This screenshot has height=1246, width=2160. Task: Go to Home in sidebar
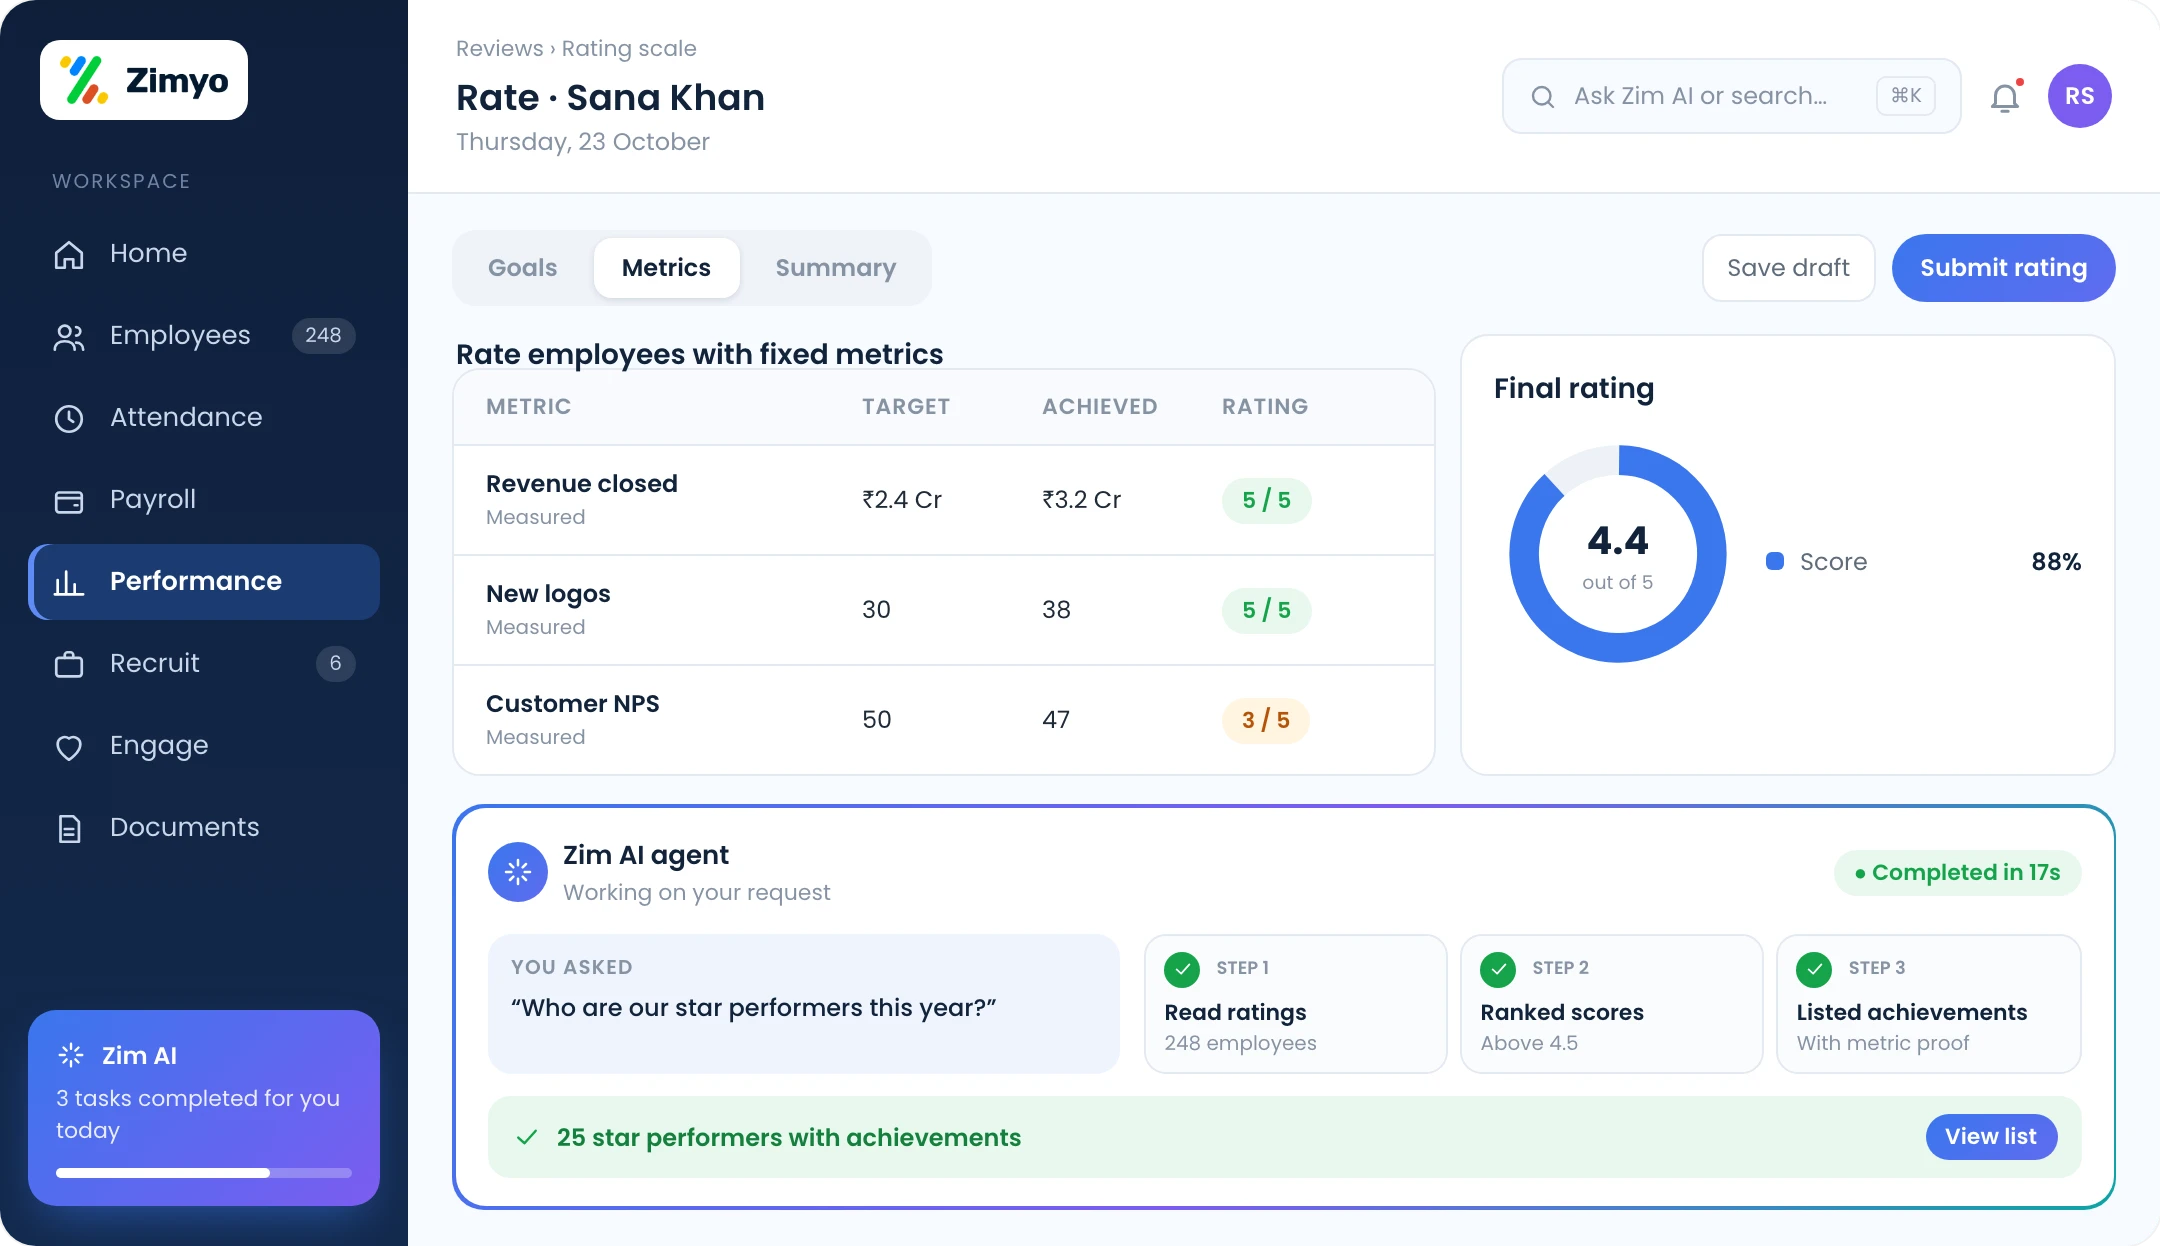(204, 254)
